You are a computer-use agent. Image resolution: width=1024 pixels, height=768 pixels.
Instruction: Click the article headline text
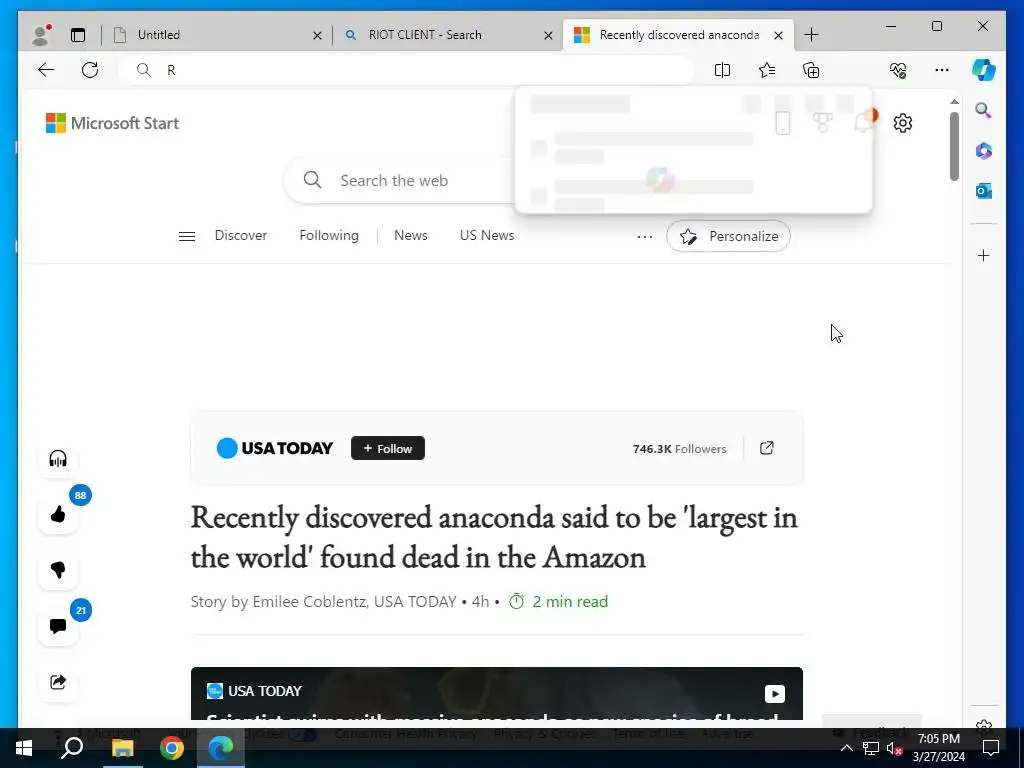tap(494, 537)
